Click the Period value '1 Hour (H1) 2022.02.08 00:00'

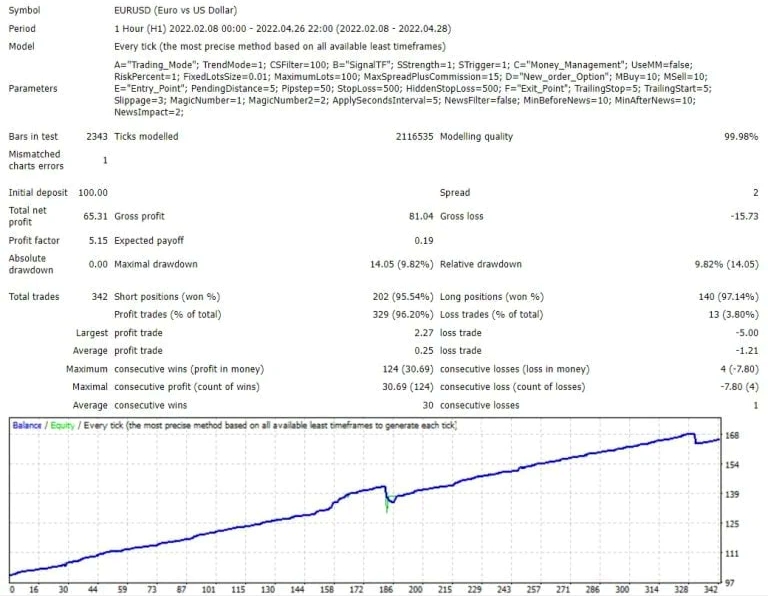(x=180, y=28)
